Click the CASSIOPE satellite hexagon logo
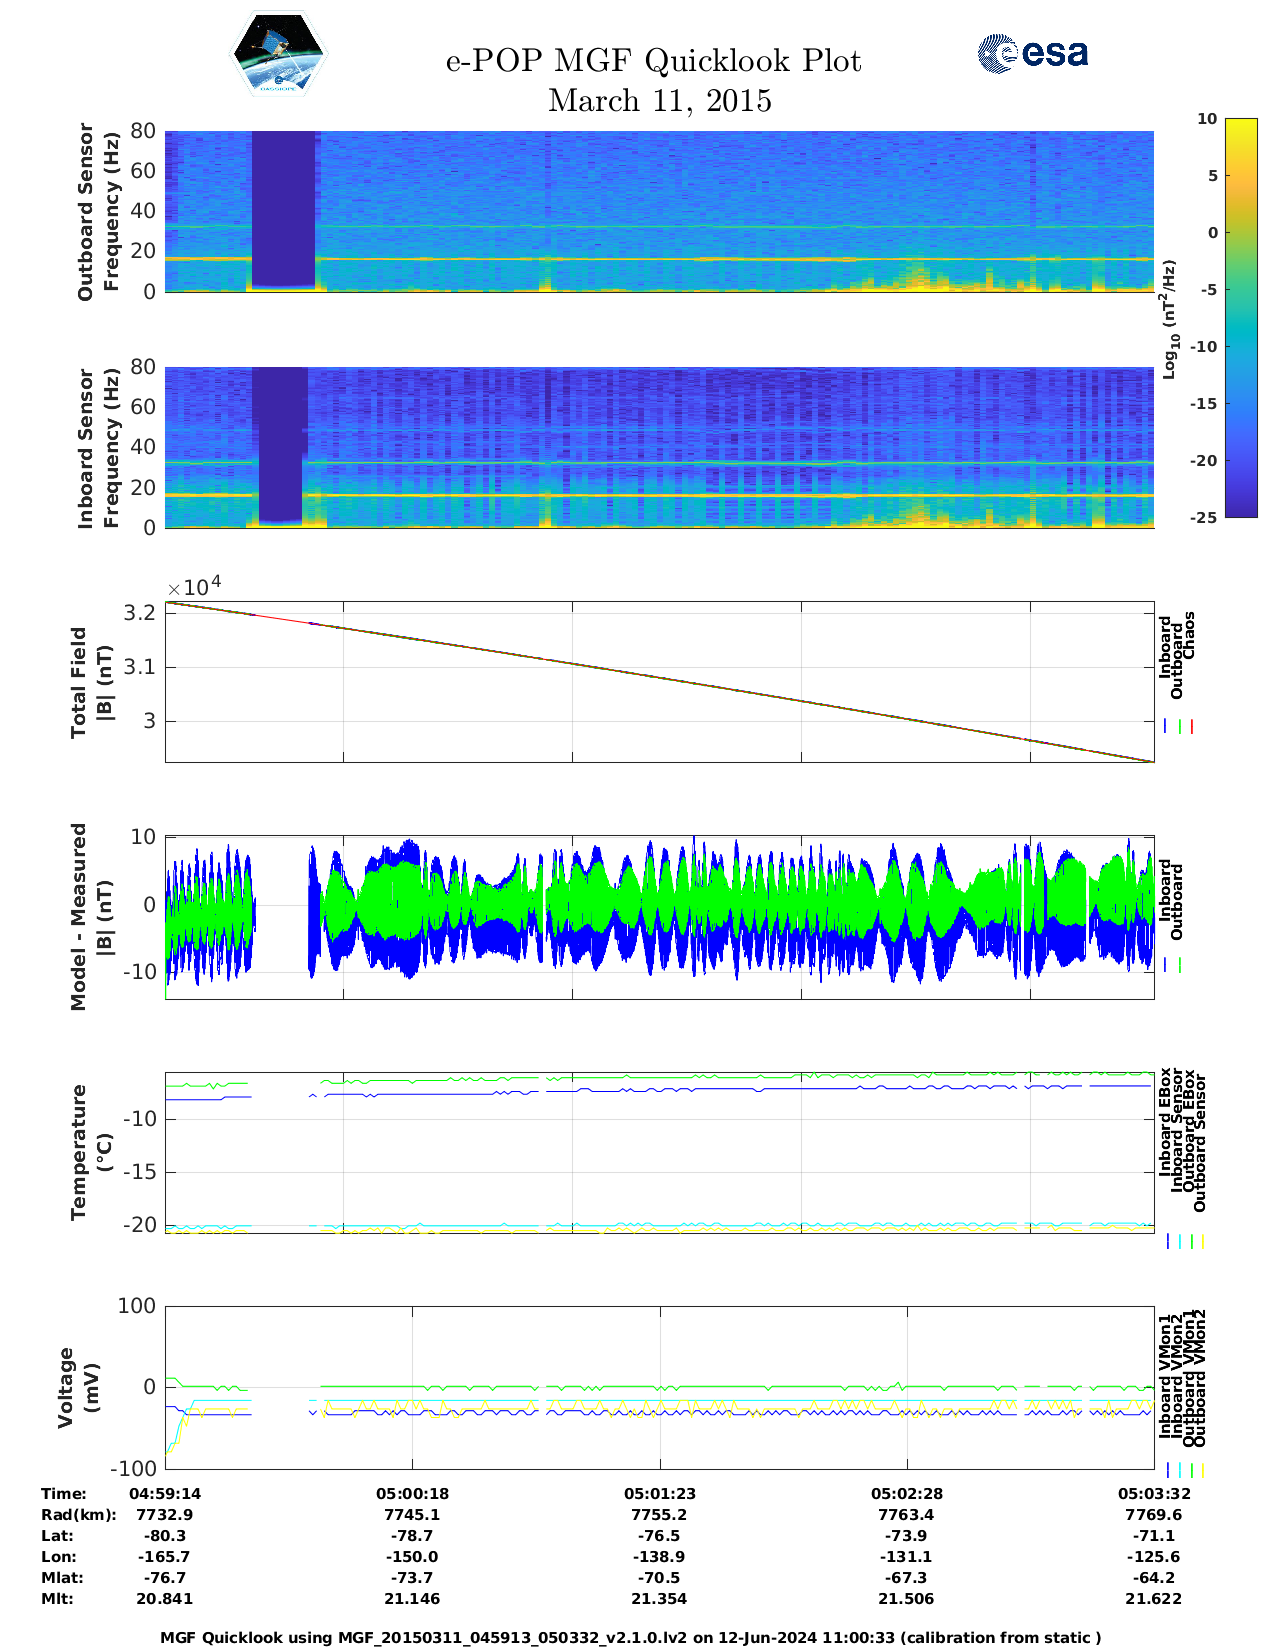 tap(278, 54)
